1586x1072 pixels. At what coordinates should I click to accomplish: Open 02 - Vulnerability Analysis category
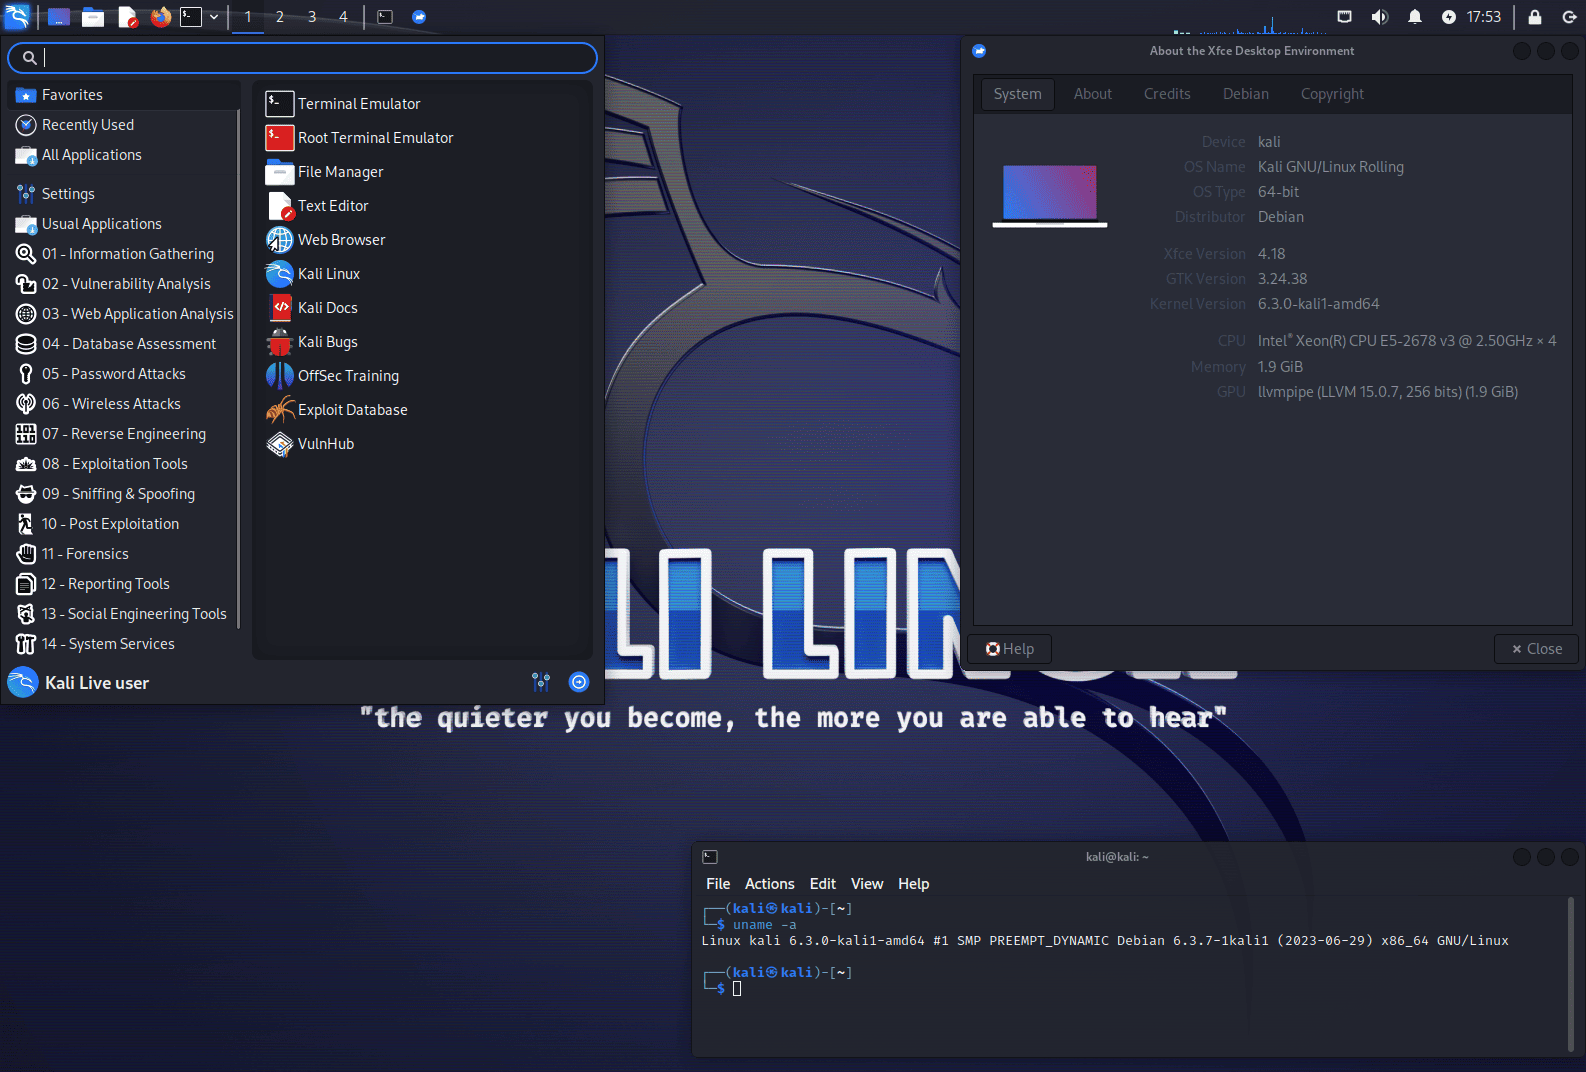click(124, 284)
